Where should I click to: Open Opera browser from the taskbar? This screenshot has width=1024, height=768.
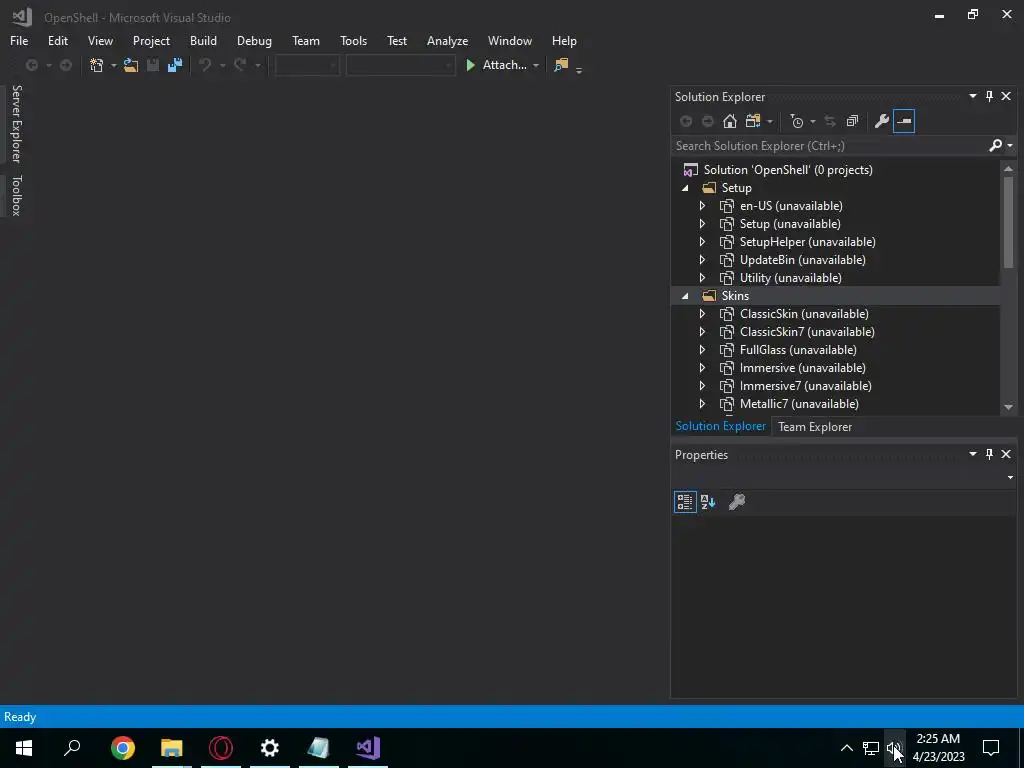[221, 748]
